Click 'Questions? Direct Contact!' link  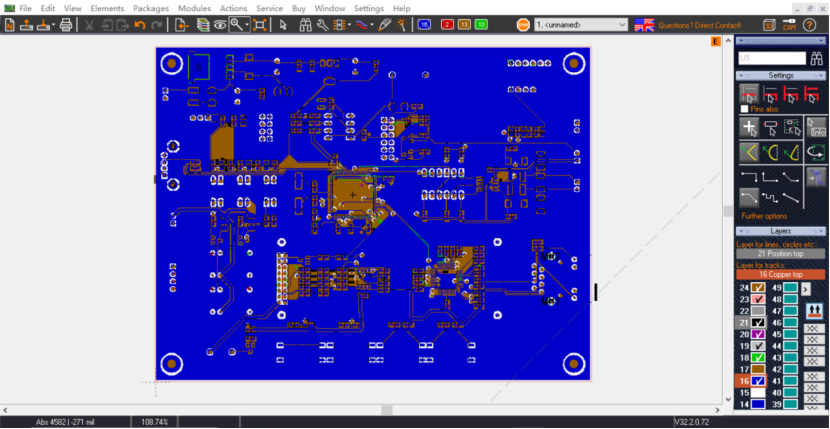pos(699,25)
